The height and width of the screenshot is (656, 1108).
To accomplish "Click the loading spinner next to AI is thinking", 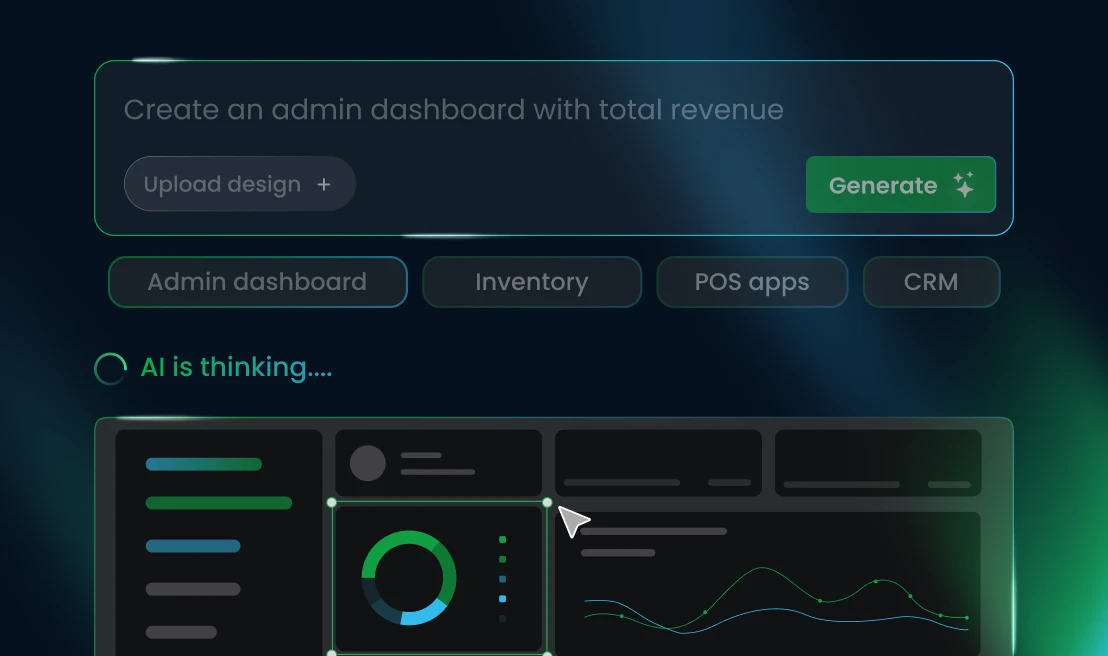I will [x=110, y=368].
